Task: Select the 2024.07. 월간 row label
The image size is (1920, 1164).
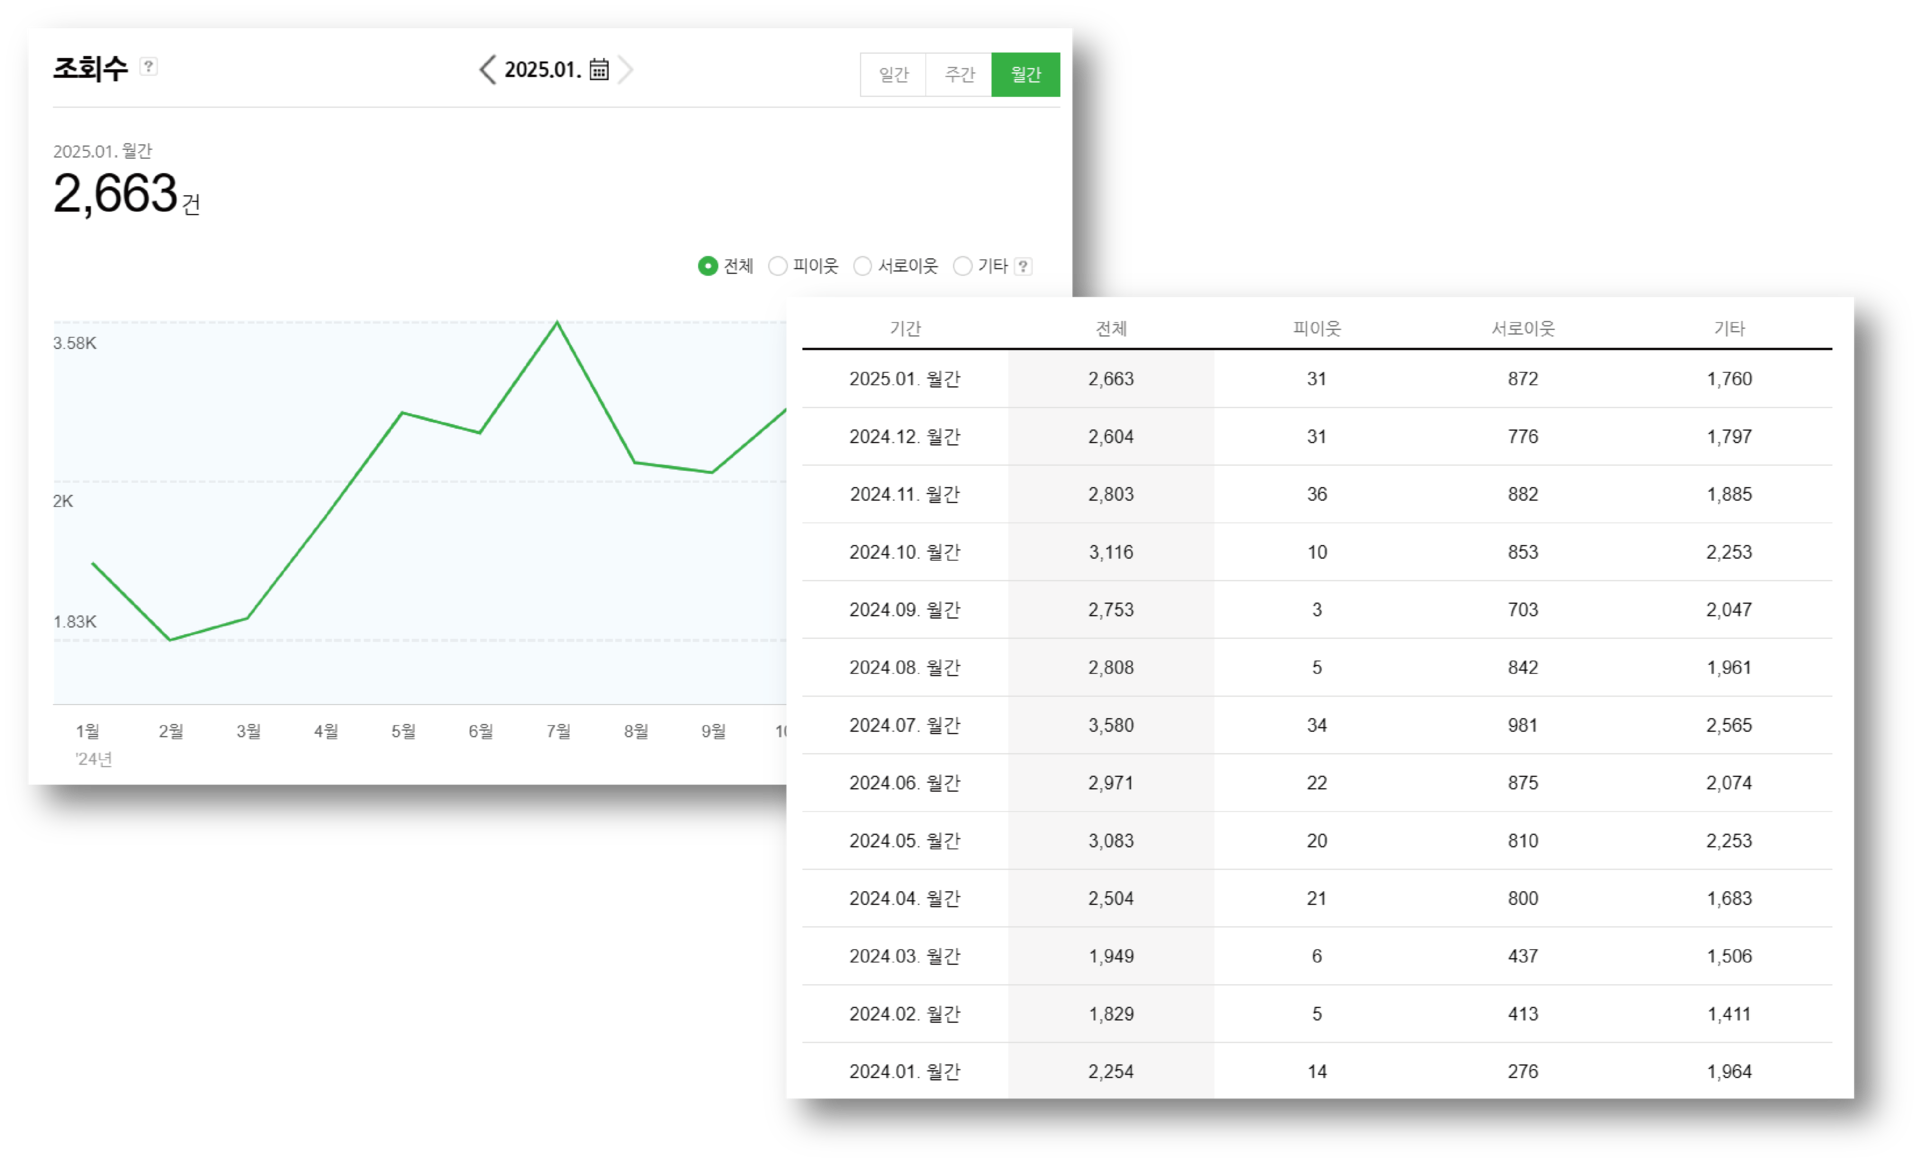Action: coord(905,725)
